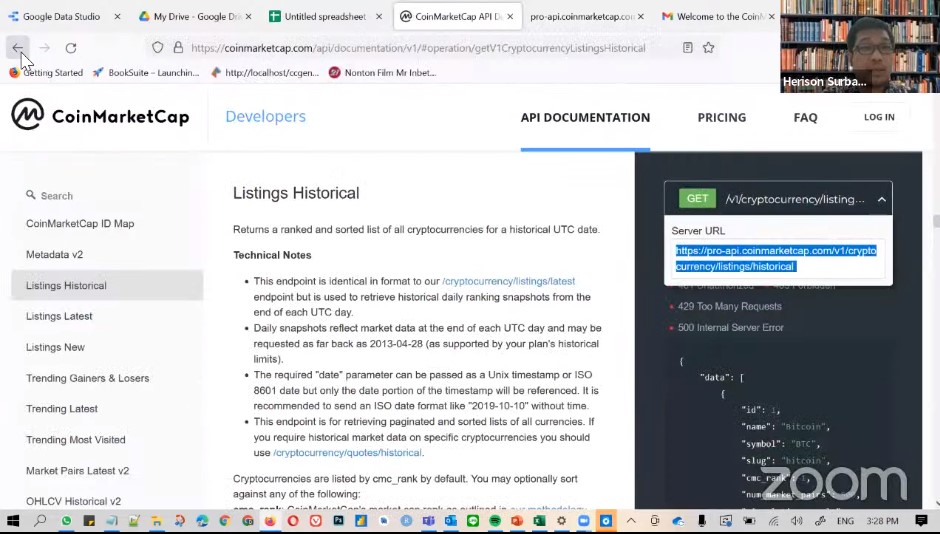This screenshot has height=534, width=940.
Task: Click 500 Internal Server Error response
Action: click(x=730, y=328)
